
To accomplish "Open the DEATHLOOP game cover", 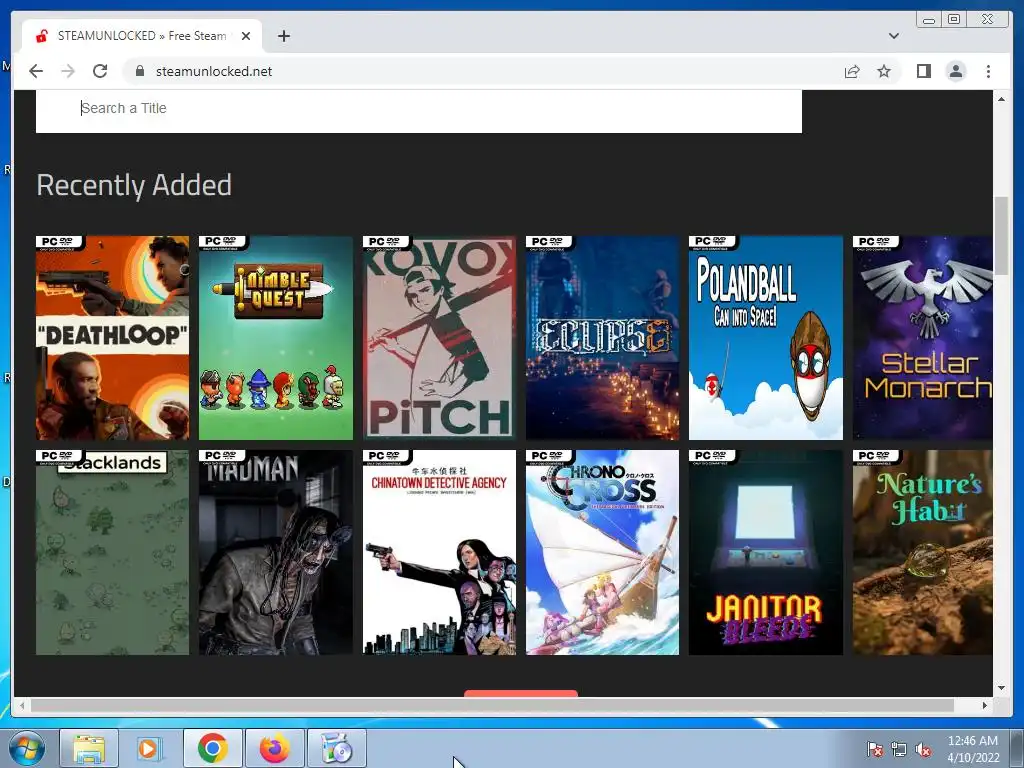I will pyautogui.click(x=112, y=338).
